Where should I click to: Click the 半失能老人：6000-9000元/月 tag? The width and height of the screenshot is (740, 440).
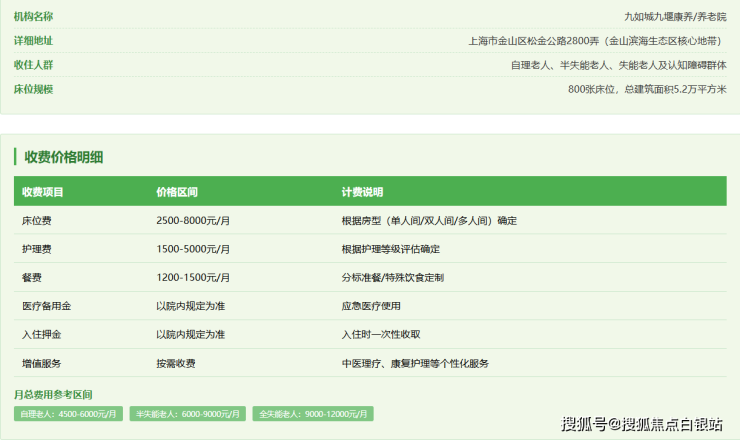coord(188,414)
